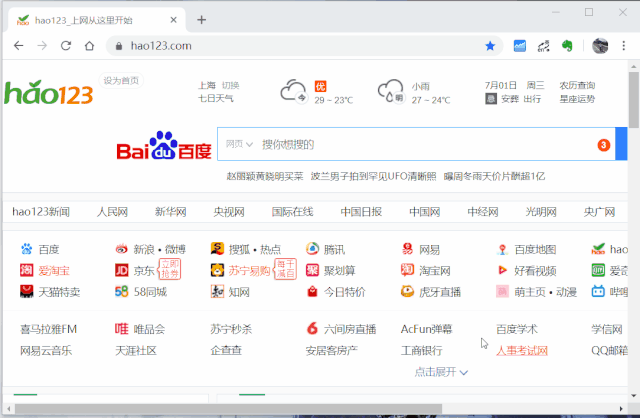Open the 搜狐 fox icon link
Image resolution: width=640 pixels, height=418 pixels.
click(217, 248)
